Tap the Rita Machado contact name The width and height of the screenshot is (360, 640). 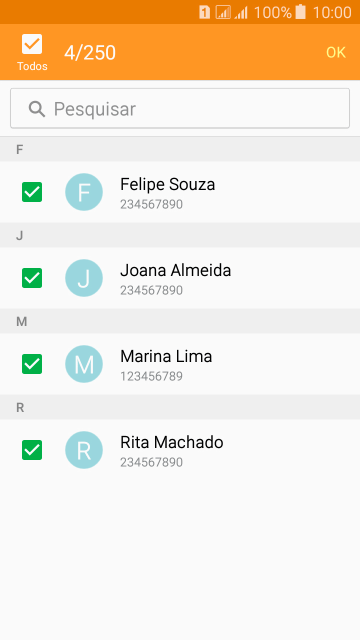pos(171,442)
